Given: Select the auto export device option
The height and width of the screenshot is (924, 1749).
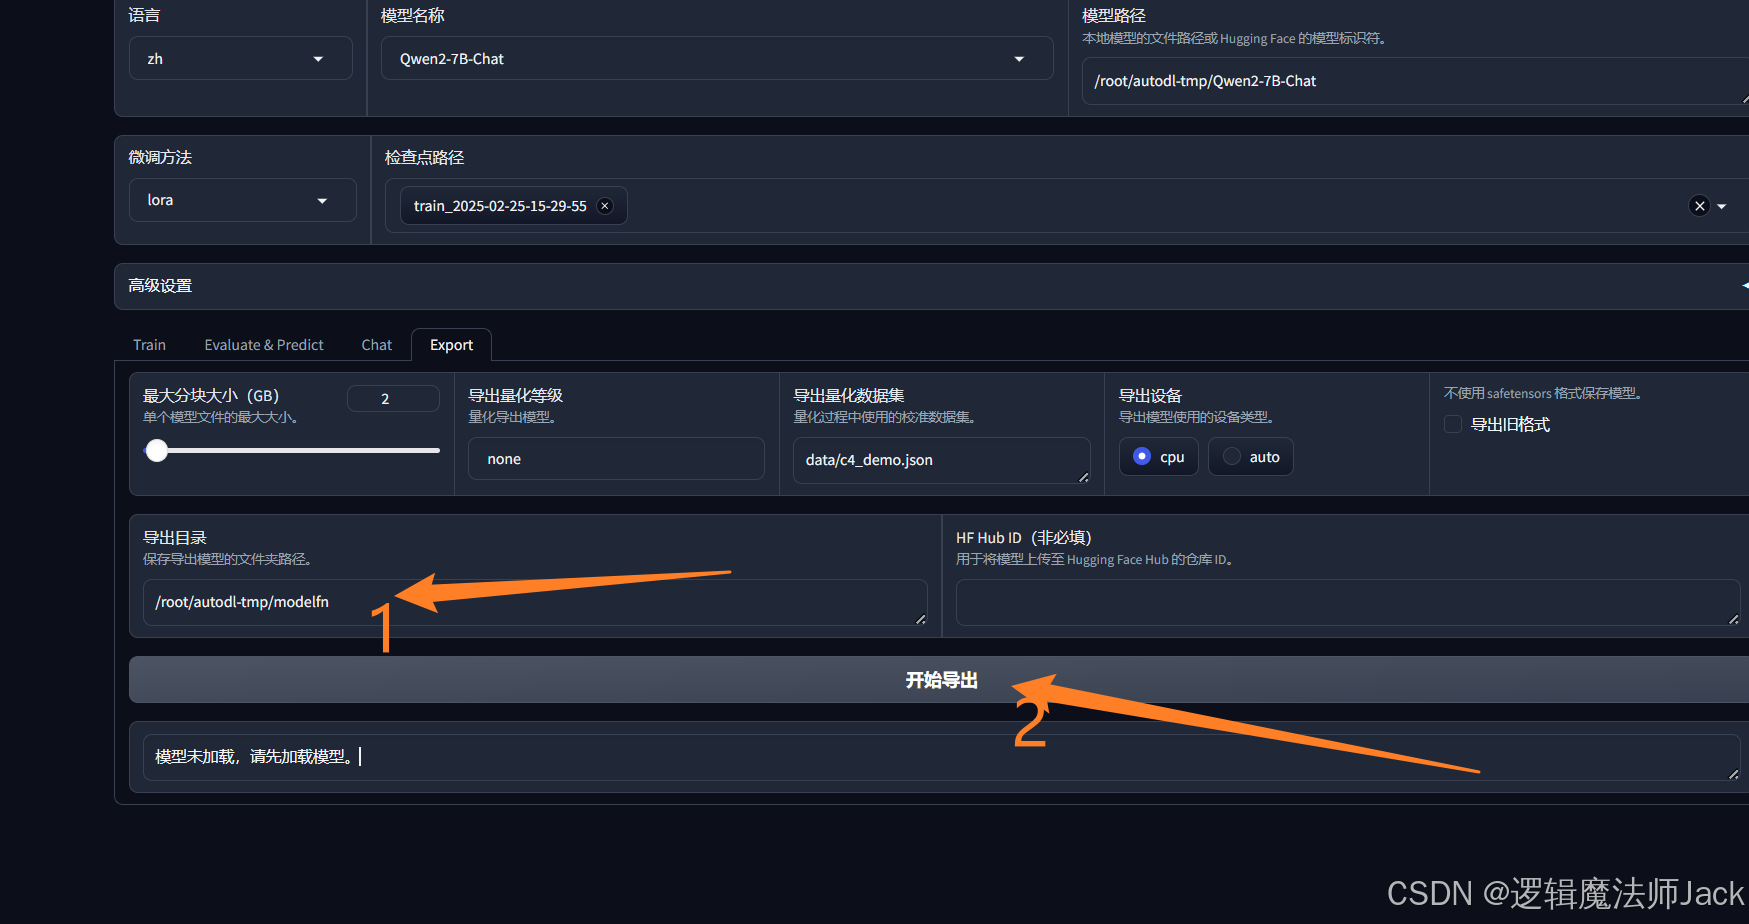Looking at the screenshot, I should click(1233, 457).
